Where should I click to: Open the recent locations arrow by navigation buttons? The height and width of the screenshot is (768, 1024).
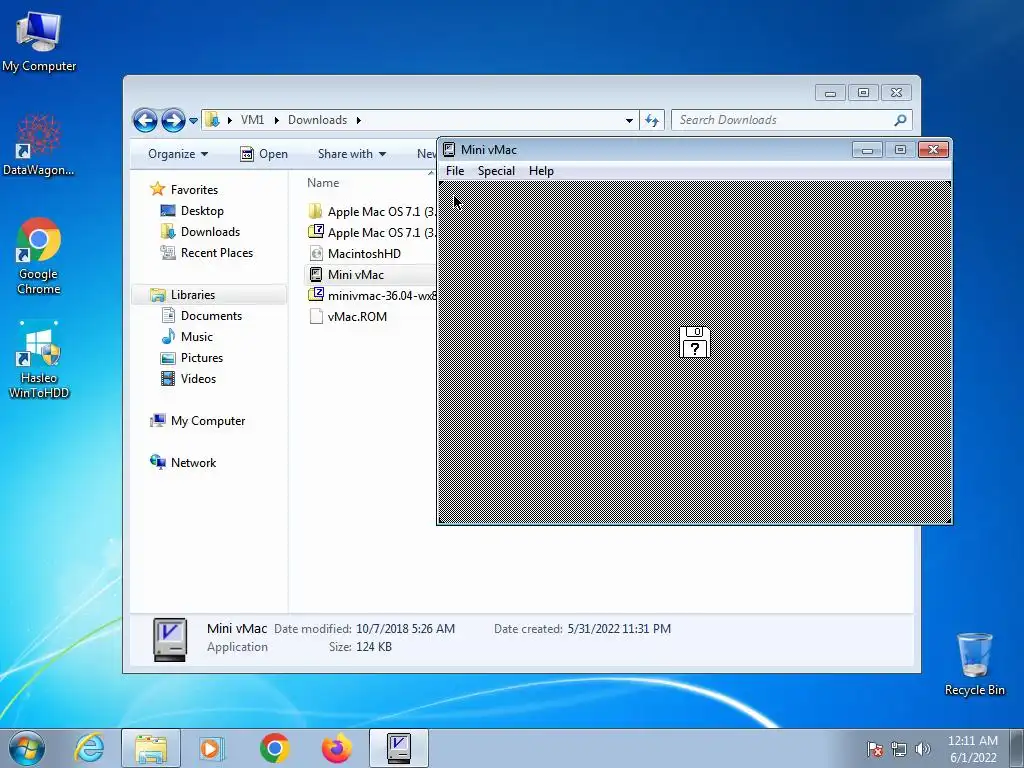tap(193, 121)
